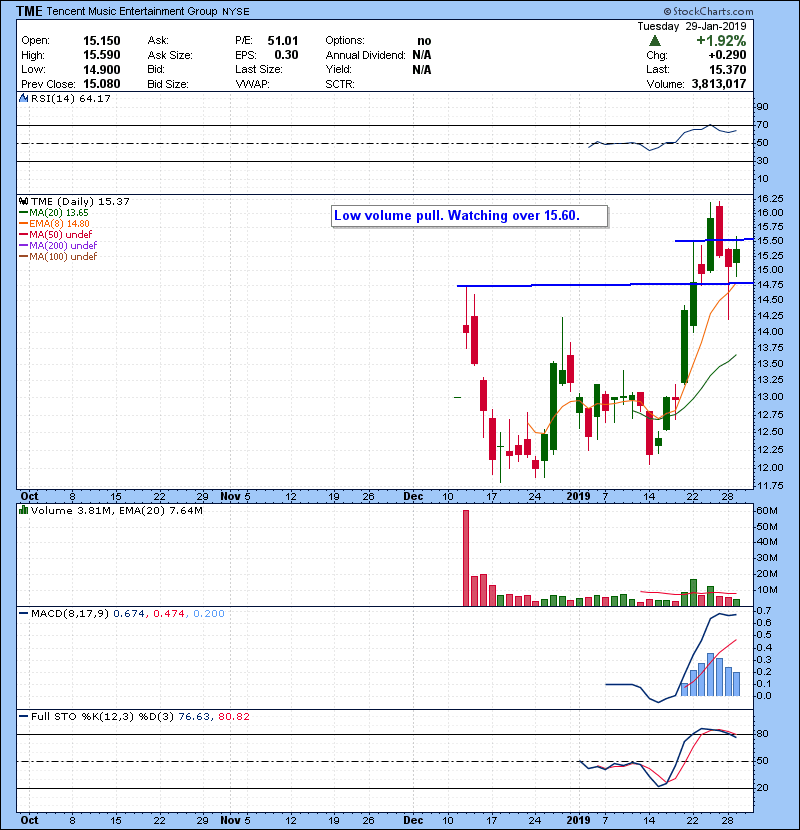800x830 pixels.
Task: Click the 60M volume spike bar in mid-December
Action: click(x=466, y=558)
